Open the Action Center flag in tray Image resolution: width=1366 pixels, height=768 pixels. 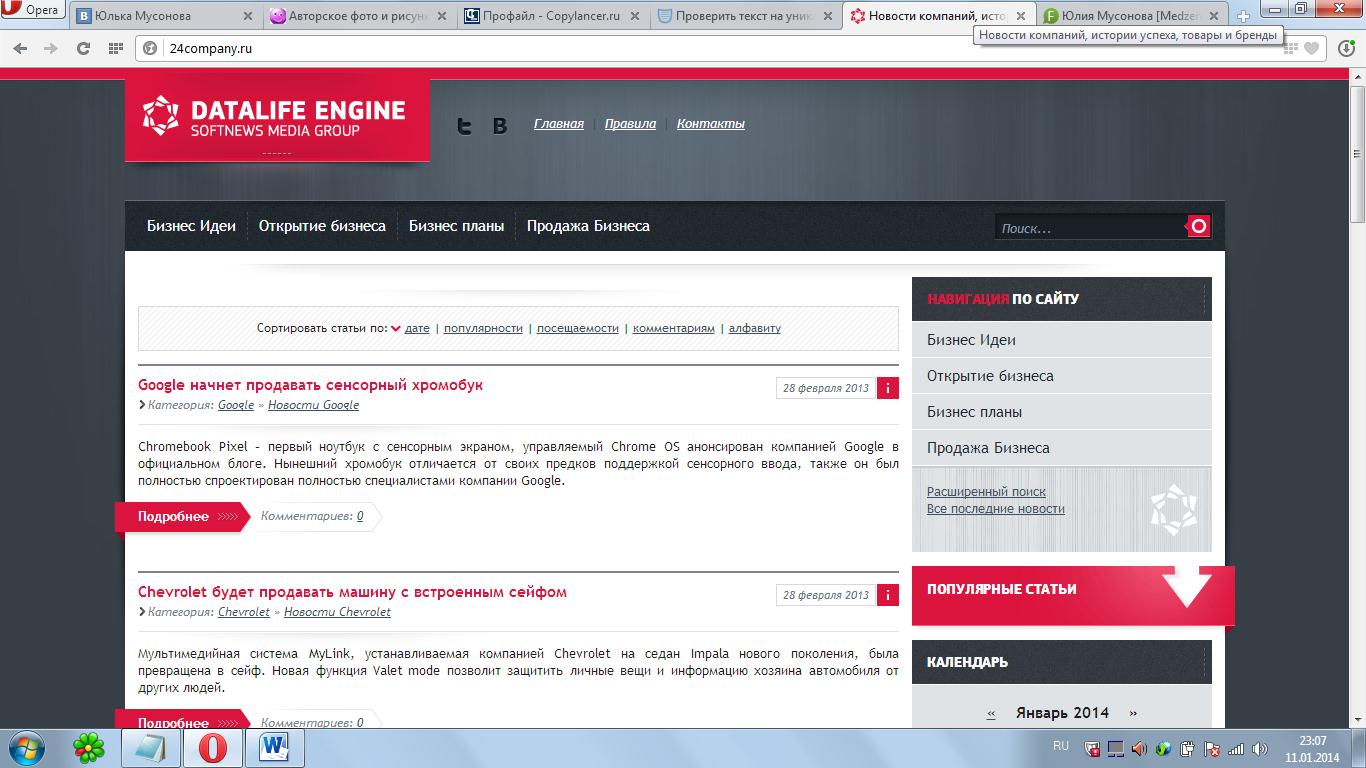[1212, 748]
